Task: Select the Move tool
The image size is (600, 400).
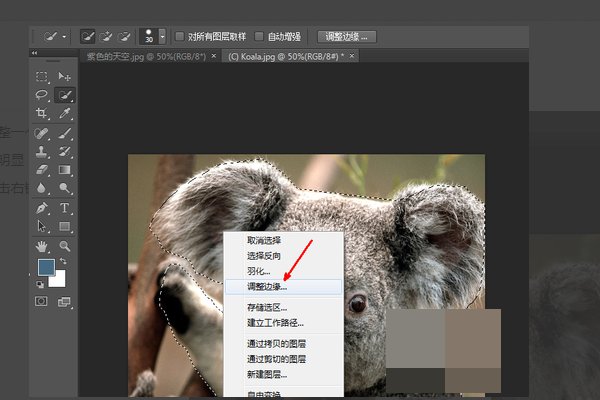Action: (64, 77)
